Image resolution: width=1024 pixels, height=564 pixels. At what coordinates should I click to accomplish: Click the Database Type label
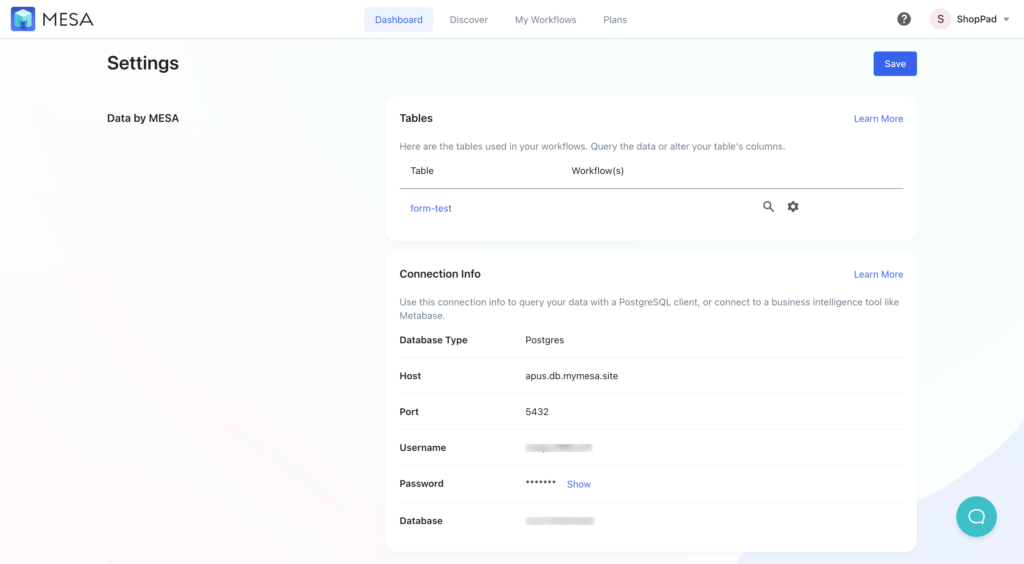434,340
